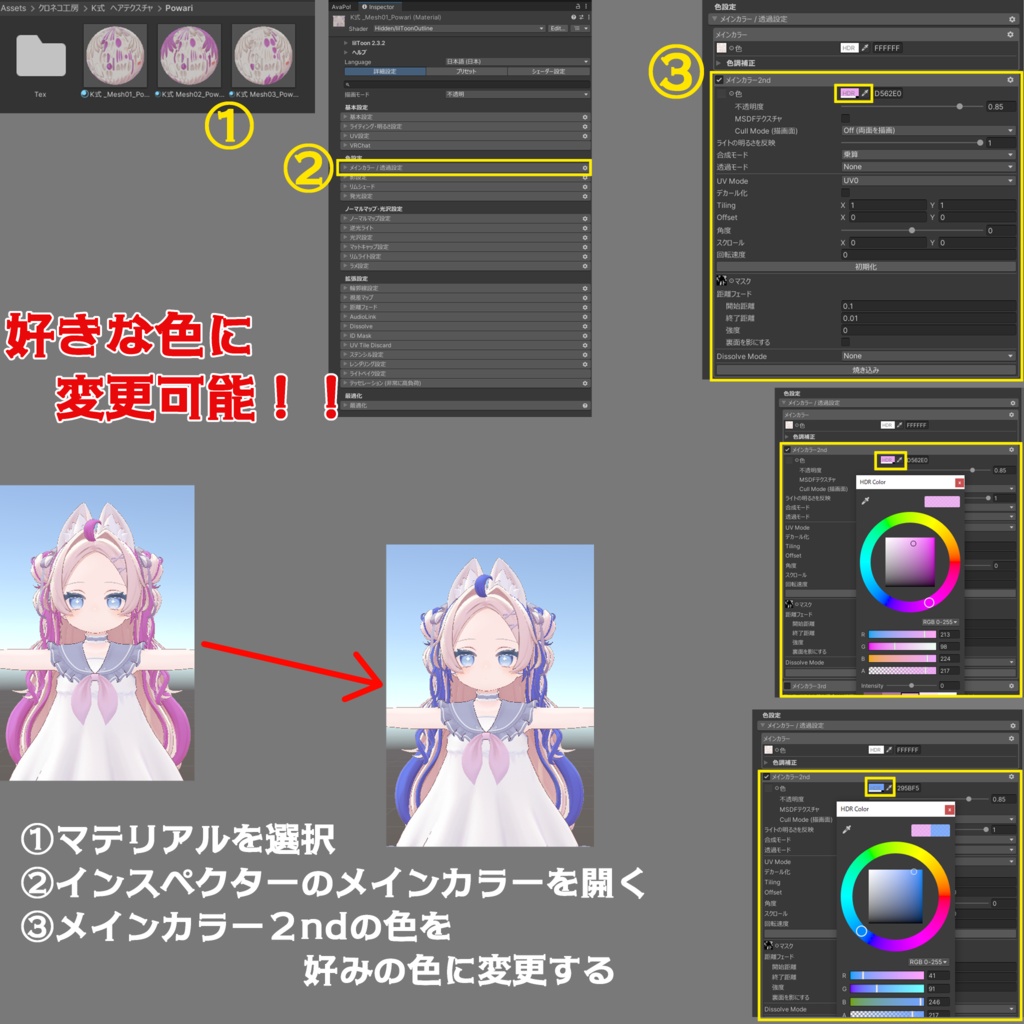Switch to the Inspector tab
Viewport: 1024px width, 1024px height.
point(378,7)
